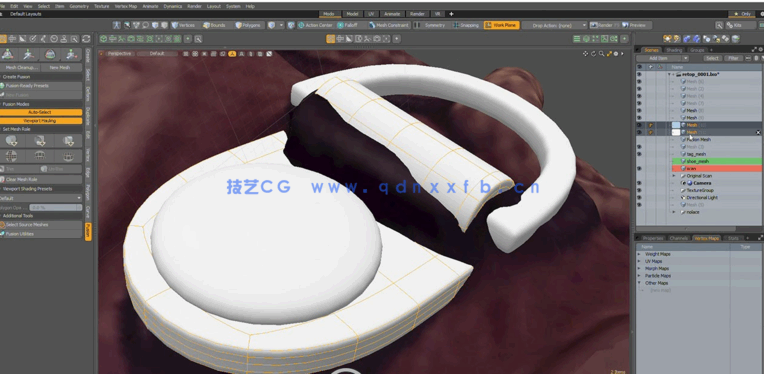Open the Add Item dropdown arrow
The image size is (764, 374).
686,58
